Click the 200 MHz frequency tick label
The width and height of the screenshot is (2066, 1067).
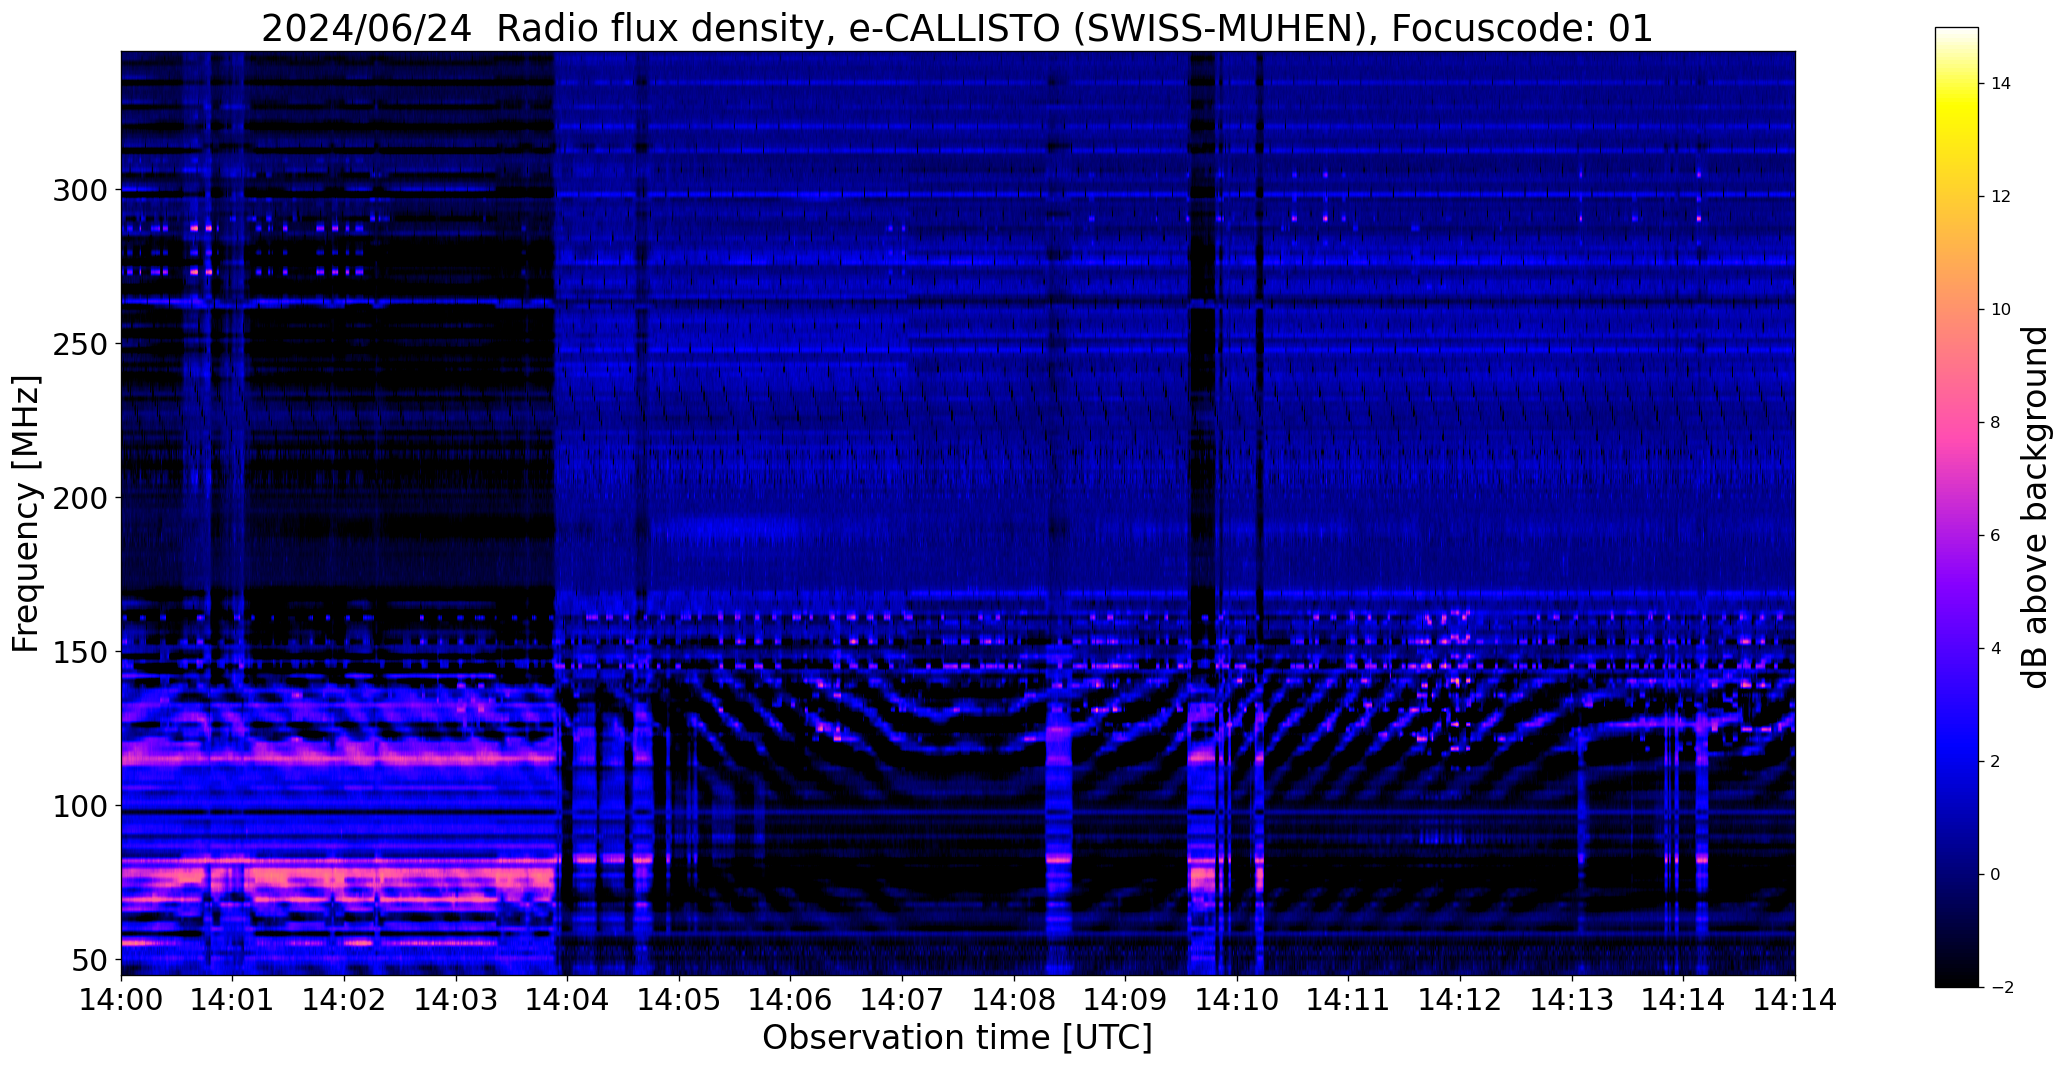tap(81, 498)
